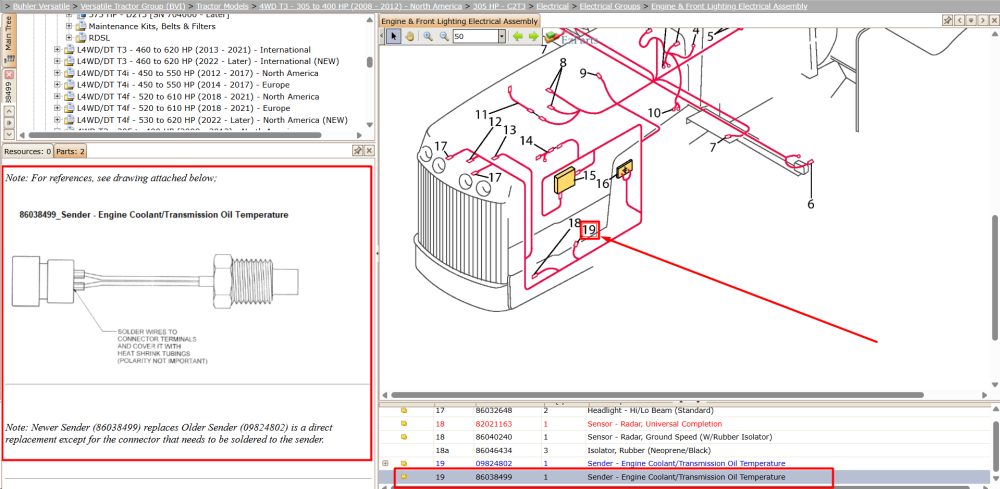The height and width of the screenshot is (489, 1000).
Task: Select the arrow pointer tool in diagram toolbar
Action: click(393, 36)
